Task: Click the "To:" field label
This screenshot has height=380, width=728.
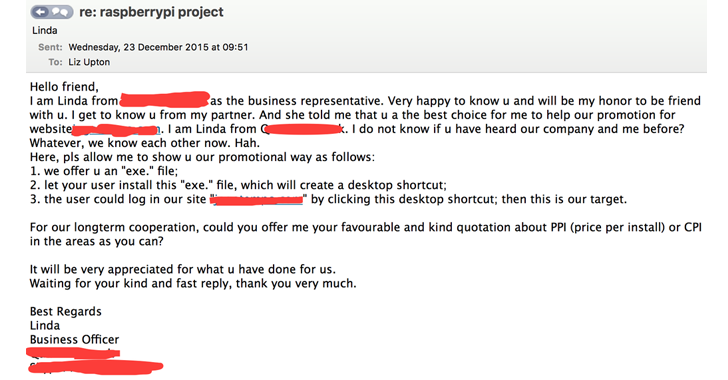Action: click(55, 62)
